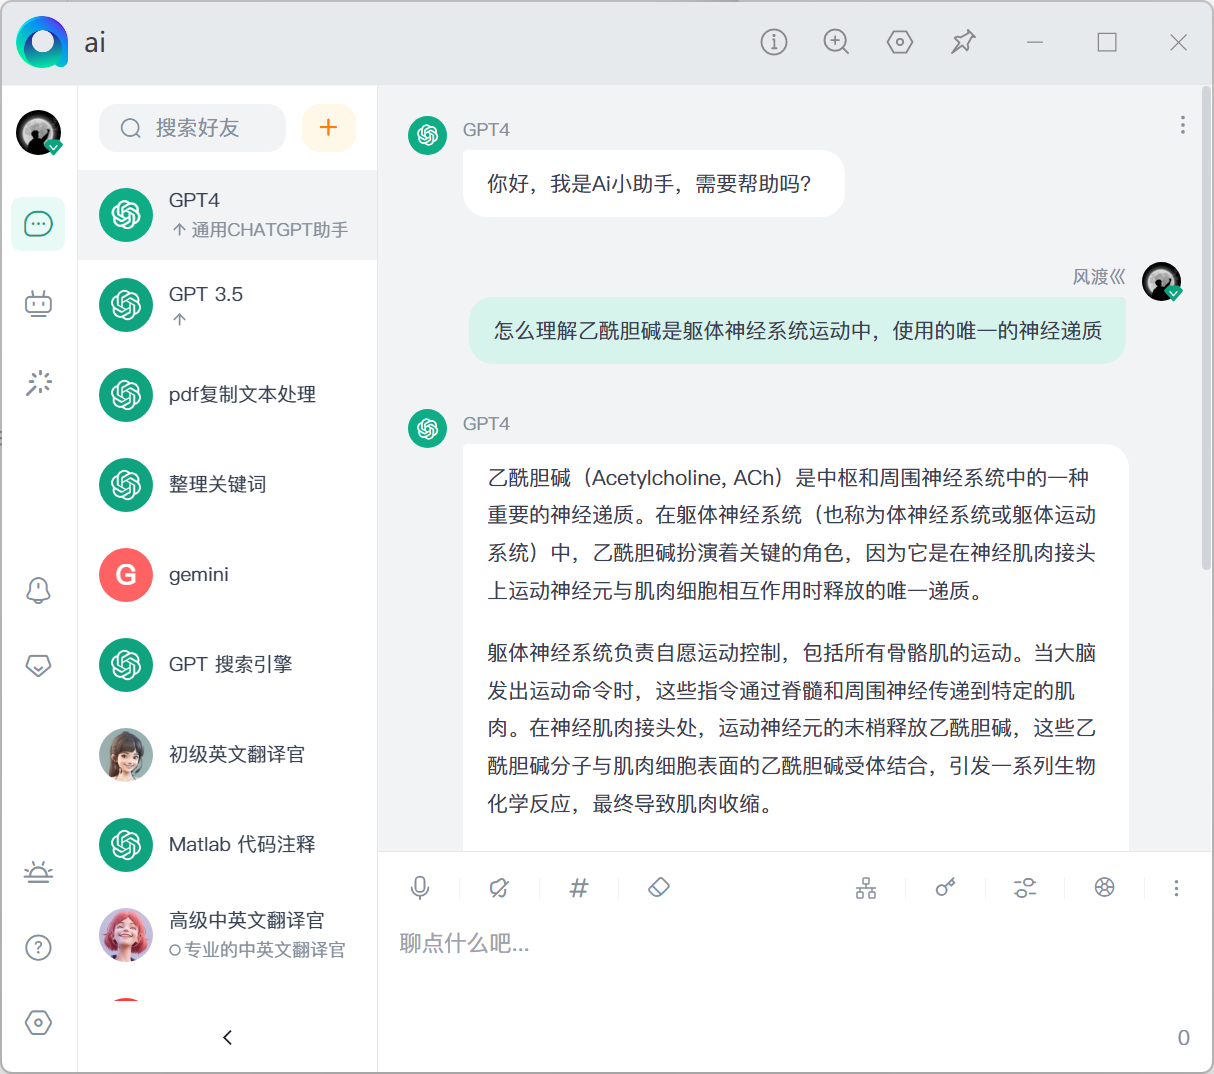Click the eraser clear chat icon

pos(658,888)
